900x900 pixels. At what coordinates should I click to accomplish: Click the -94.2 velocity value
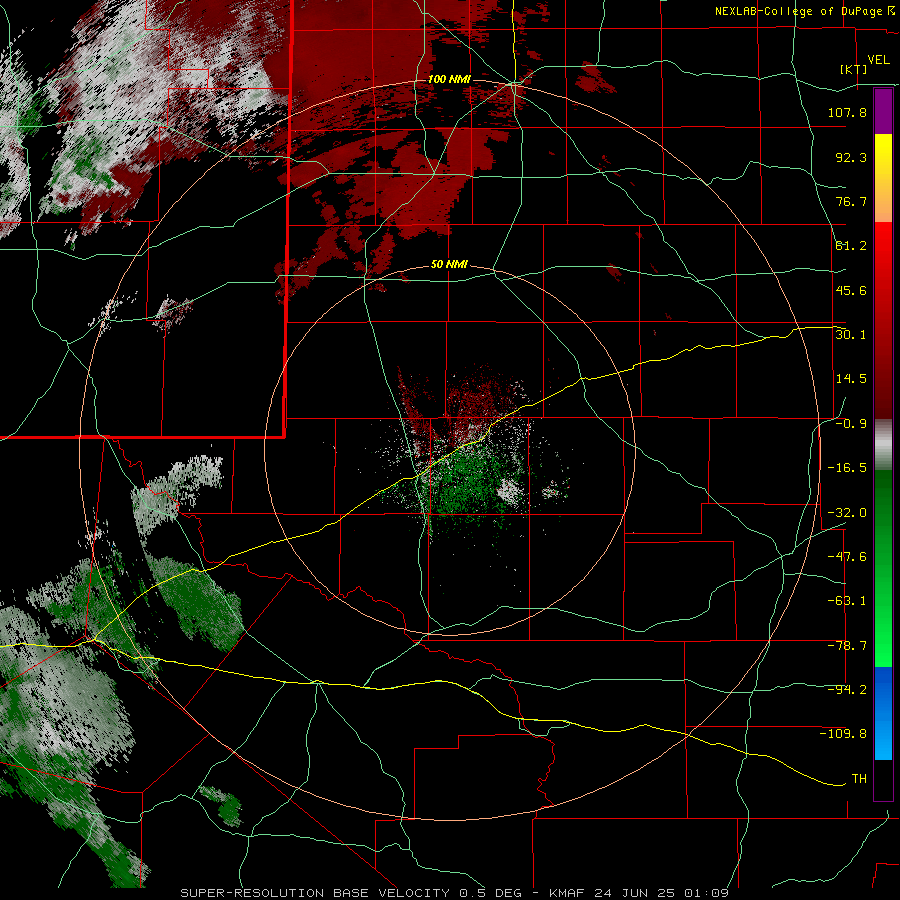pyautogui.click(x=847, y=690)
